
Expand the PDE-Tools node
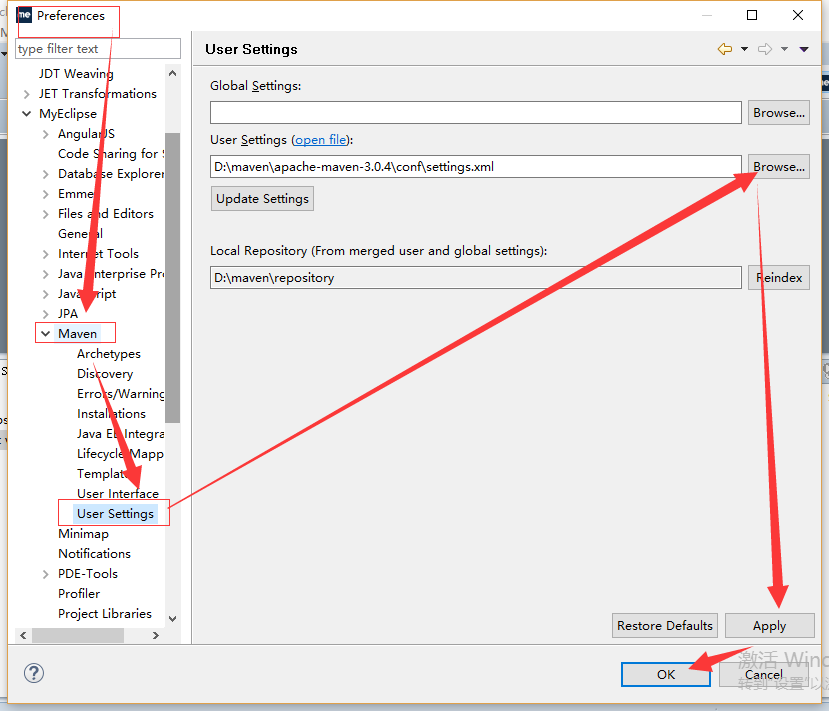tap(45, 574)
